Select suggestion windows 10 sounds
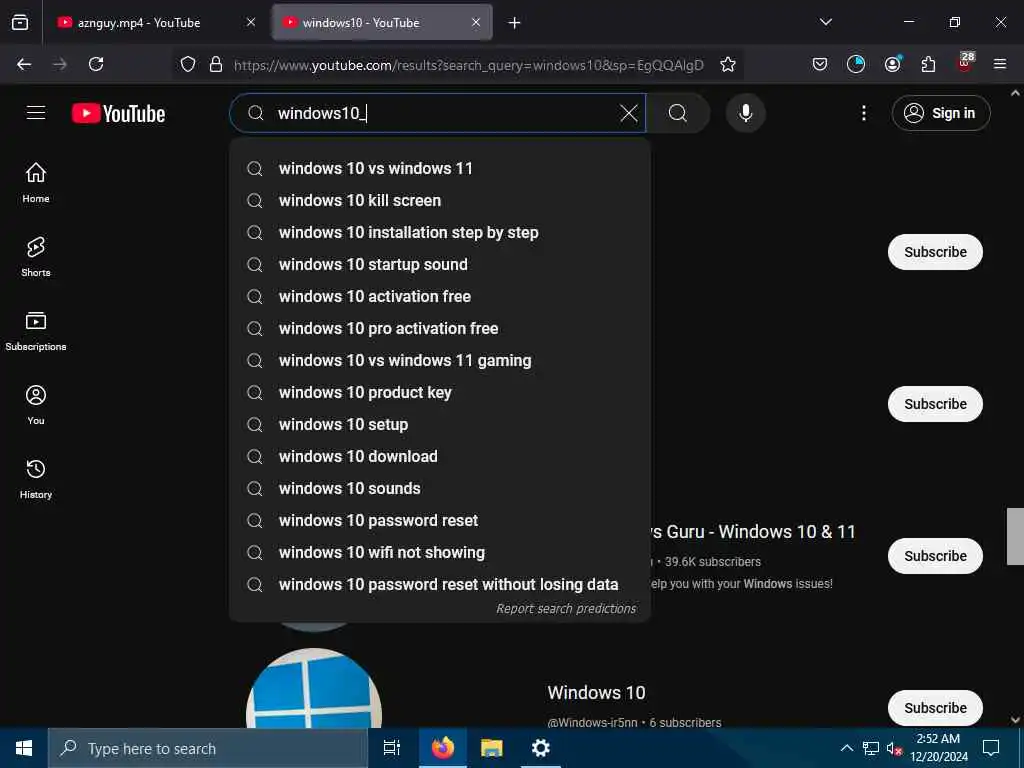This screenshot has width=1024, height=768. 440,488
